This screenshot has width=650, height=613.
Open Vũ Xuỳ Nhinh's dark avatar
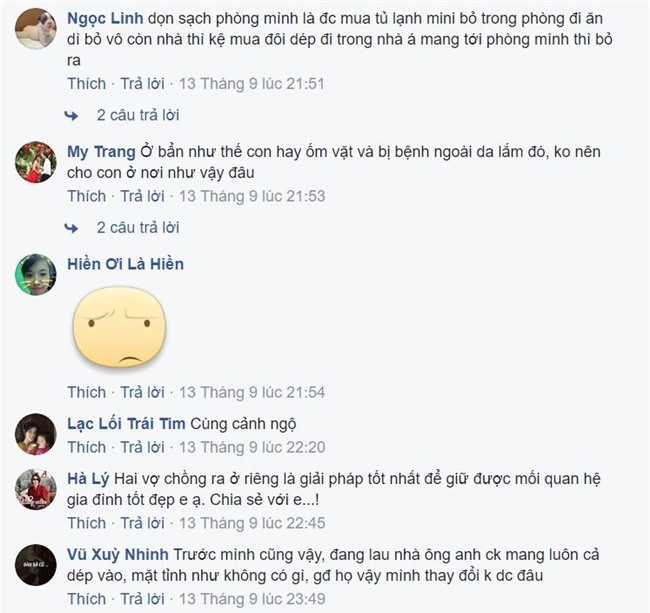(x=36, y=565)
